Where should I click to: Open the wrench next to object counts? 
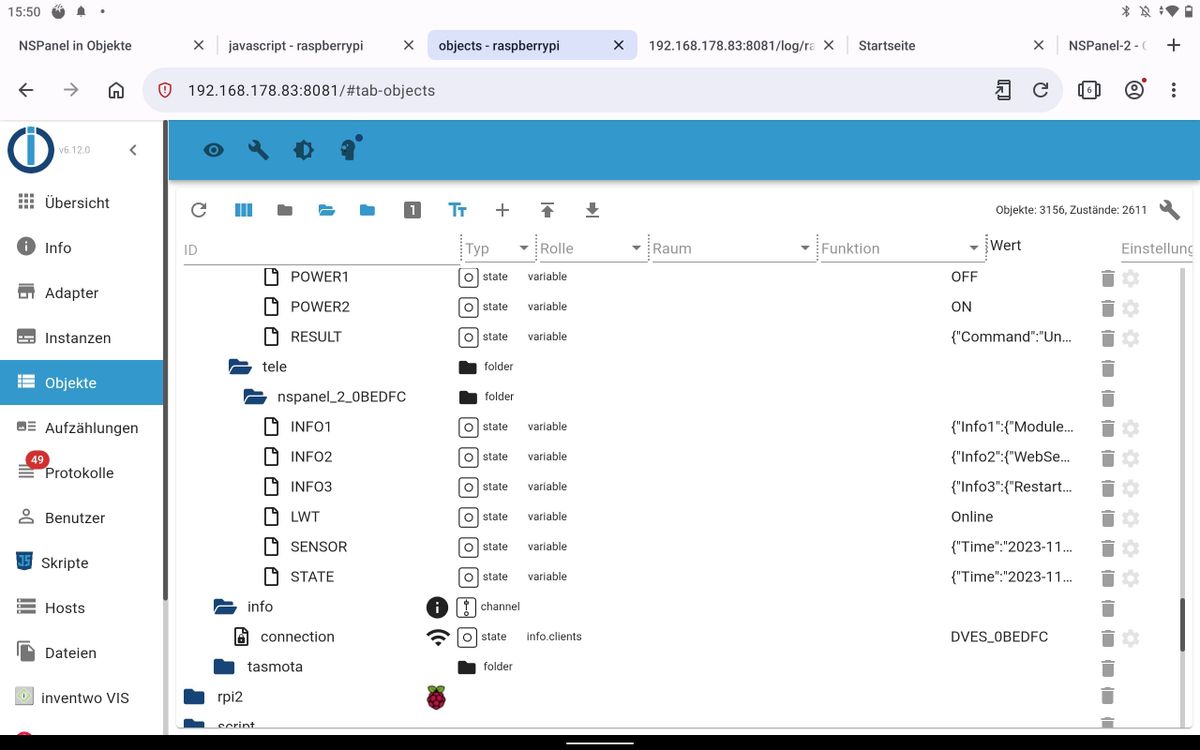coord(1169,210)
